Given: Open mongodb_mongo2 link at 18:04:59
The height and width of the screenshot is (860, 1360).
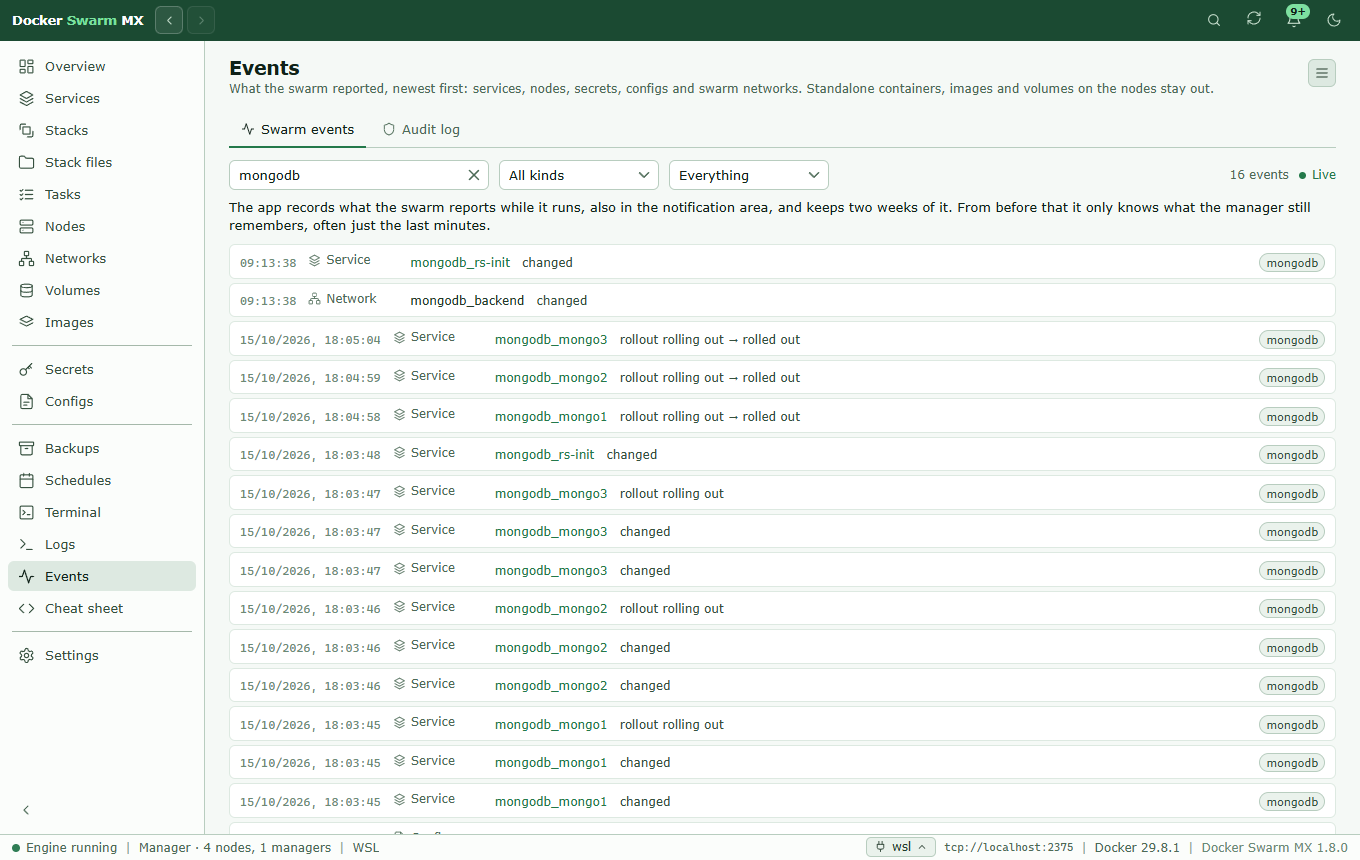Looking at the screenshot, I should click(x=551, y=377).
